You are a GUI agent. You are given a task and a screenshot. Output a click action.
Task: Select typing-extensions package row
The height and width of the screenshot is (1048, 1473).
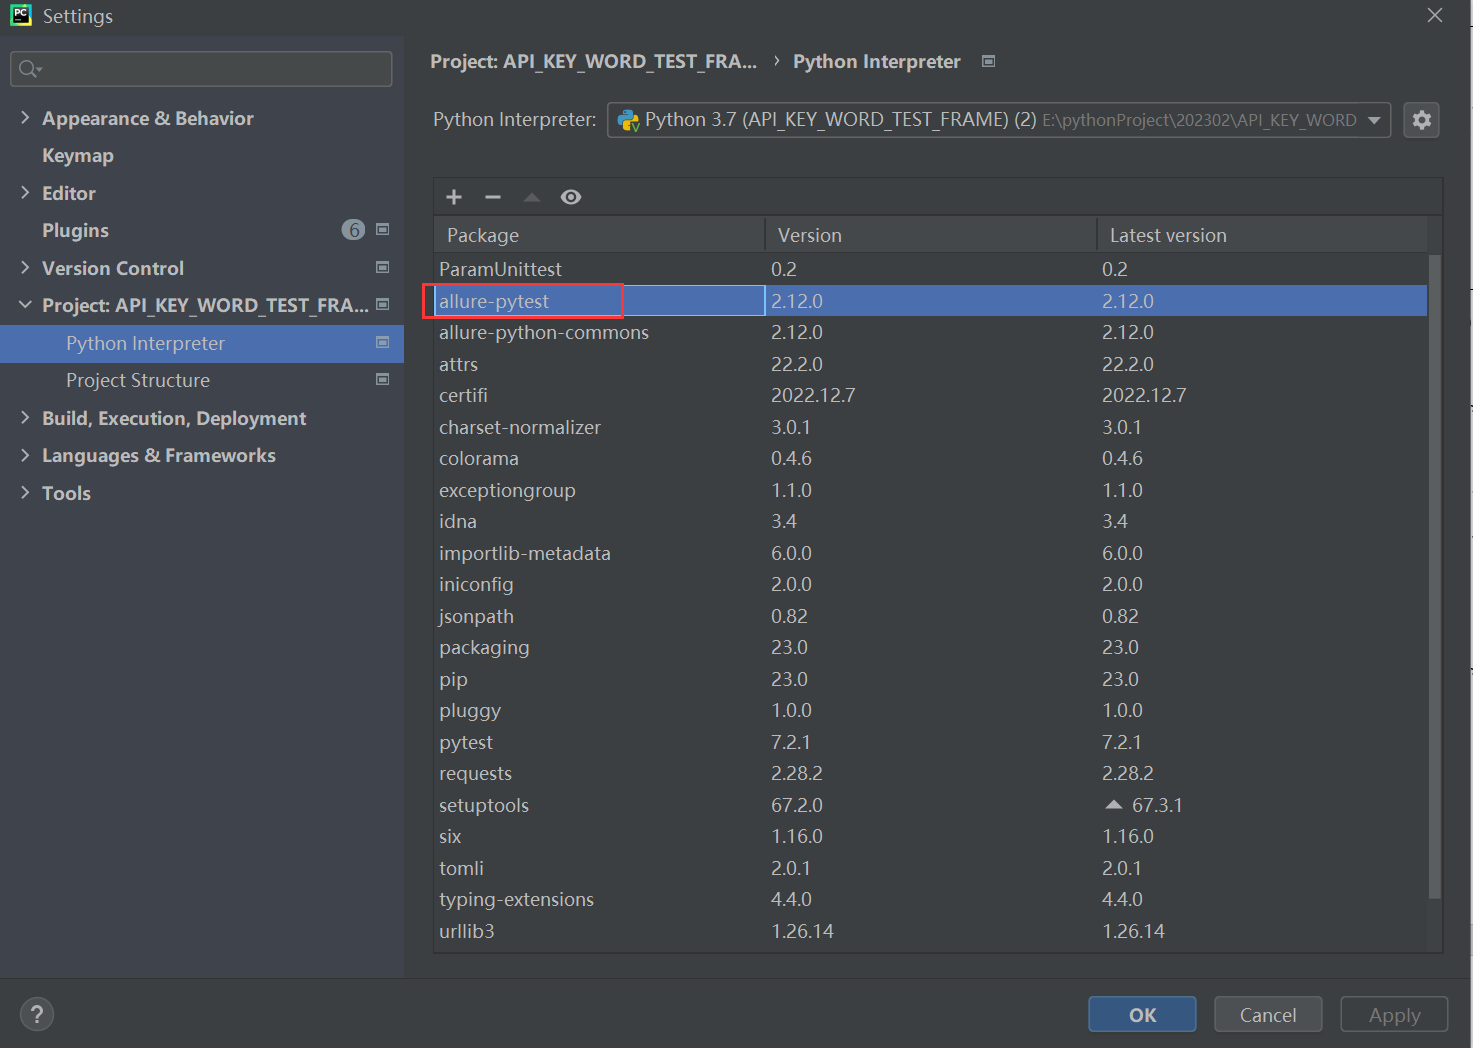point(931,899)
